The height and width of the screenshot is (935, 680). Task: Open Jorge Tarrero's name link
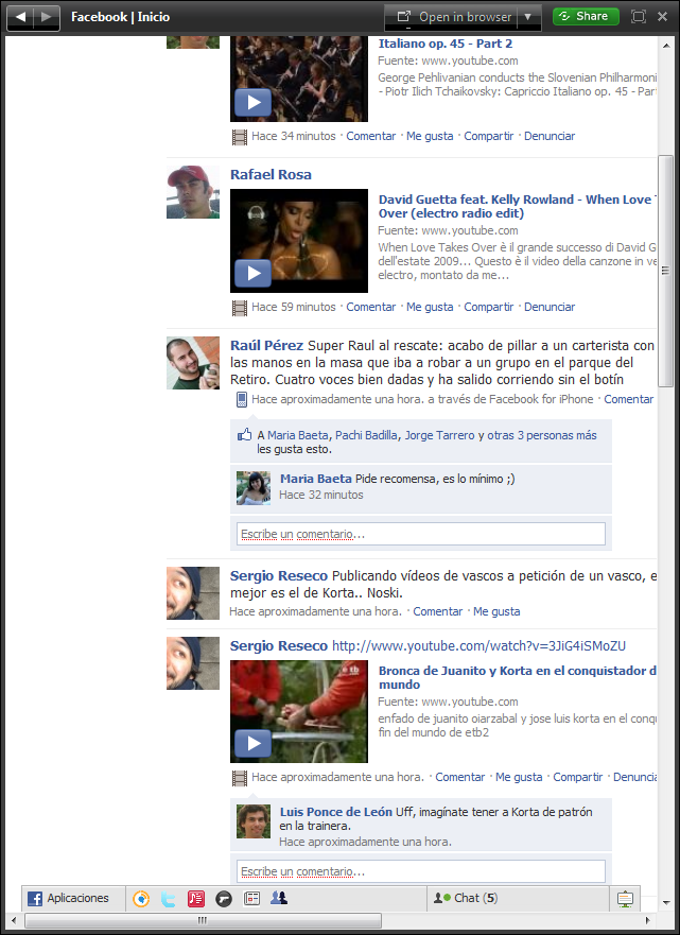point(440,435)
